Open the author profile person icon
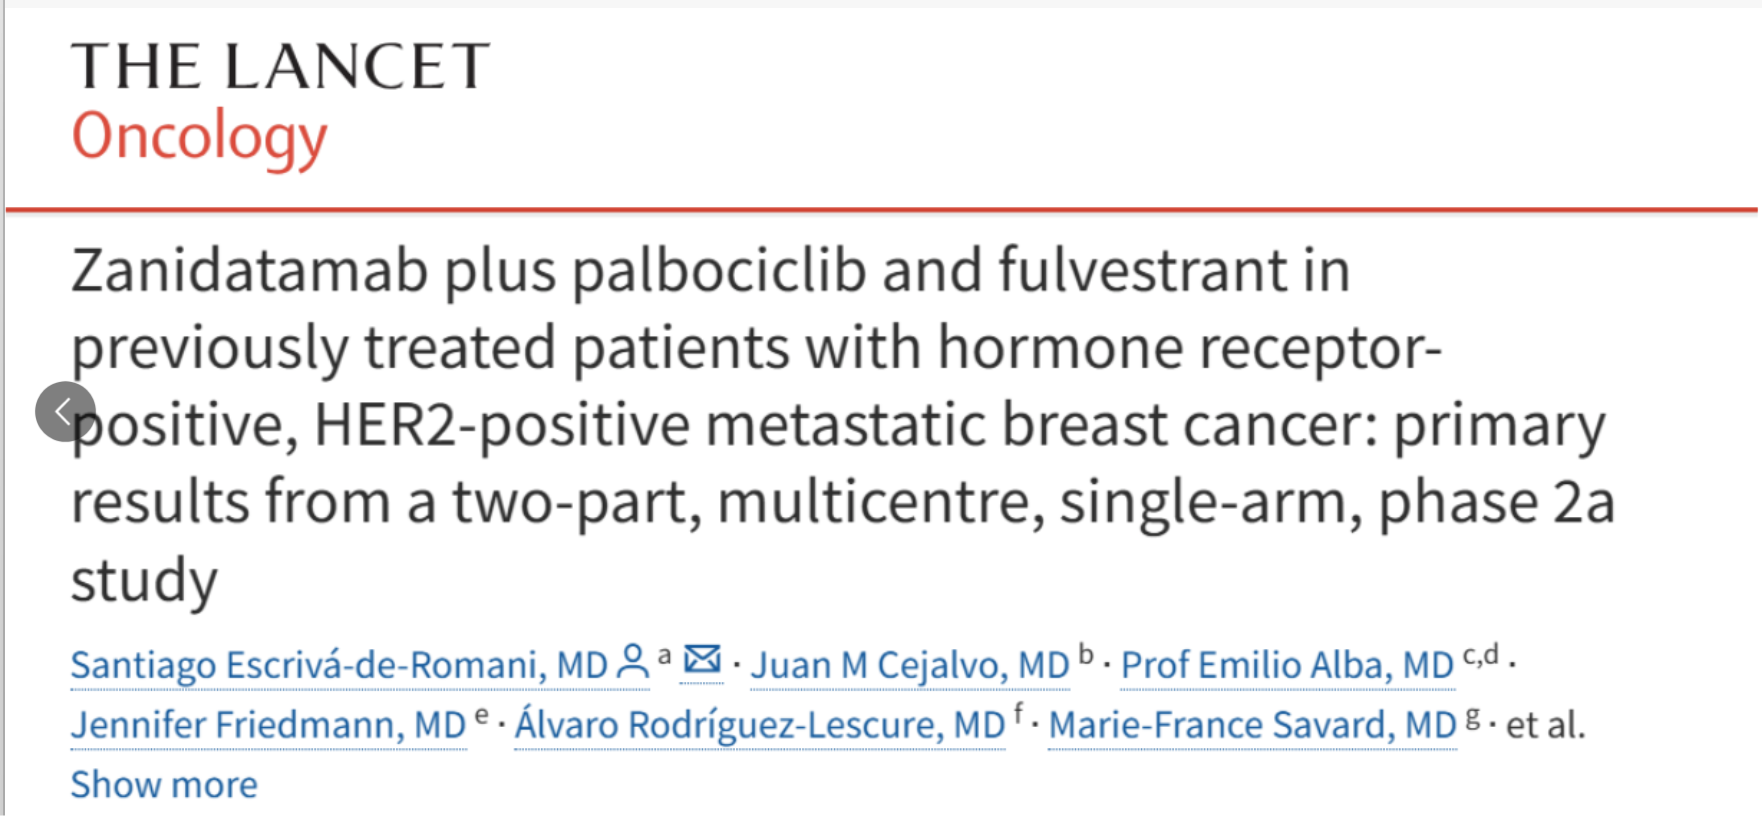Image resolution: width=1762 pixels, height=816 pixels. click(x=633, y=662)
